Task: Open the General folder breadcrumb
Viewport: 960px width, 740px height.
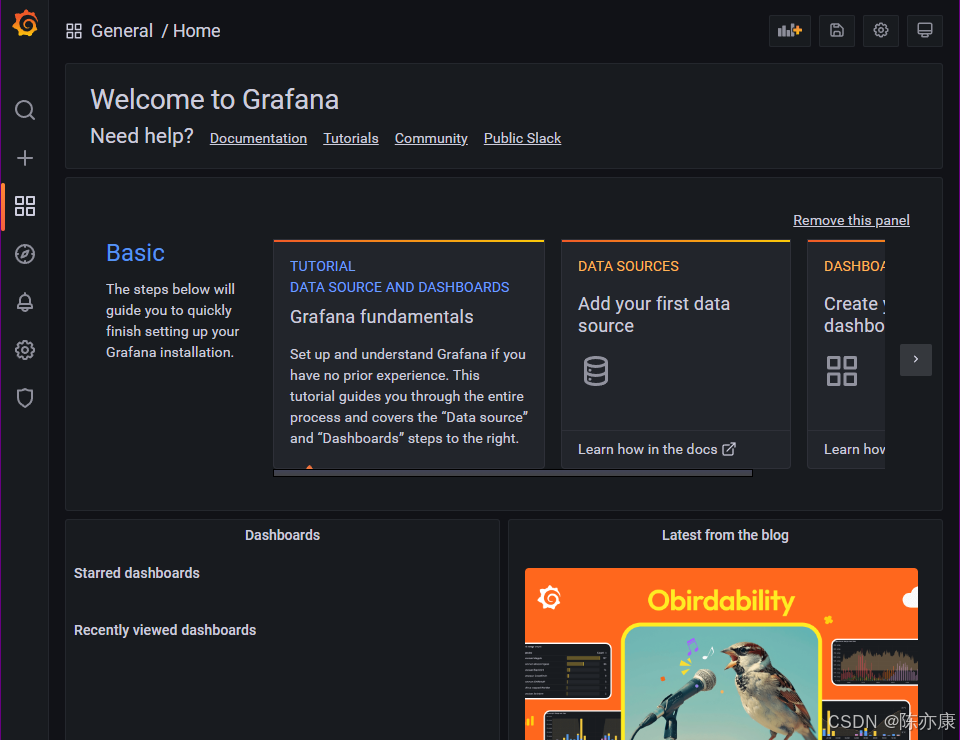Action: pos(122,31)
